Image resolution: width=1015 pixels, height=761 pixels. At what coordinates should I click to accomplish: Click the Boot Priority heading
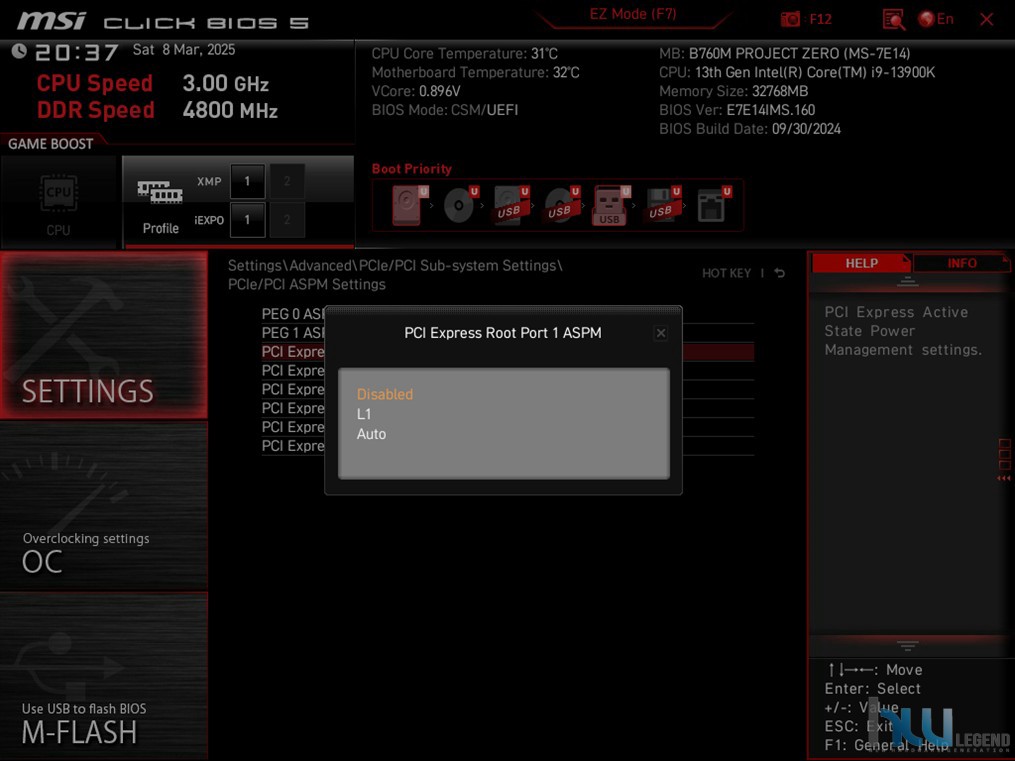click(x=411, y=169)
